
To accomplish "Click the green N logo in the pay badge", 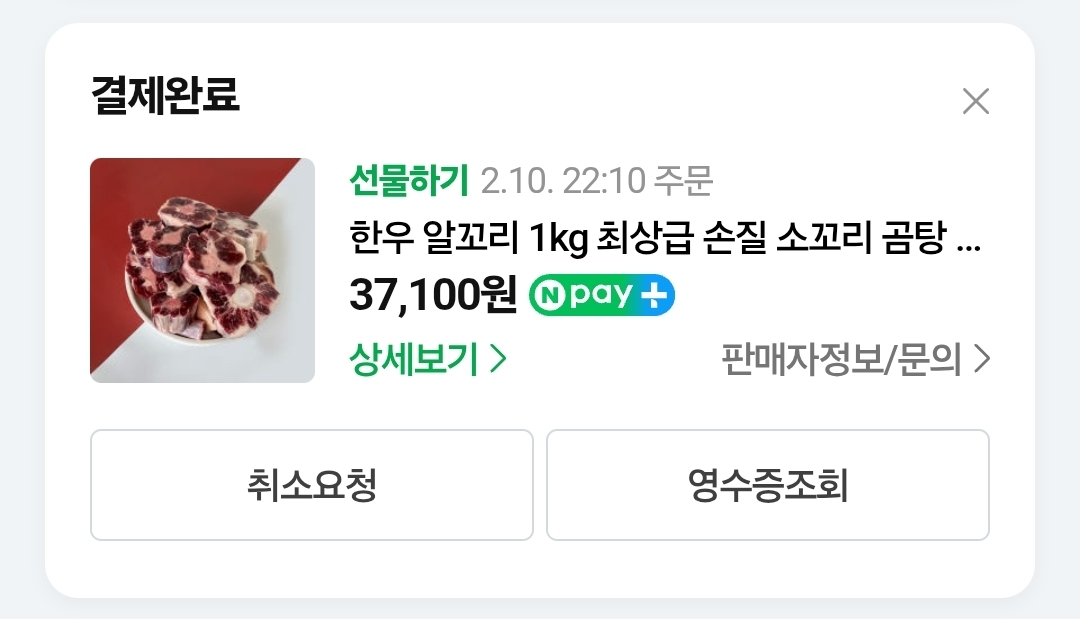I will tap(550, 295).
